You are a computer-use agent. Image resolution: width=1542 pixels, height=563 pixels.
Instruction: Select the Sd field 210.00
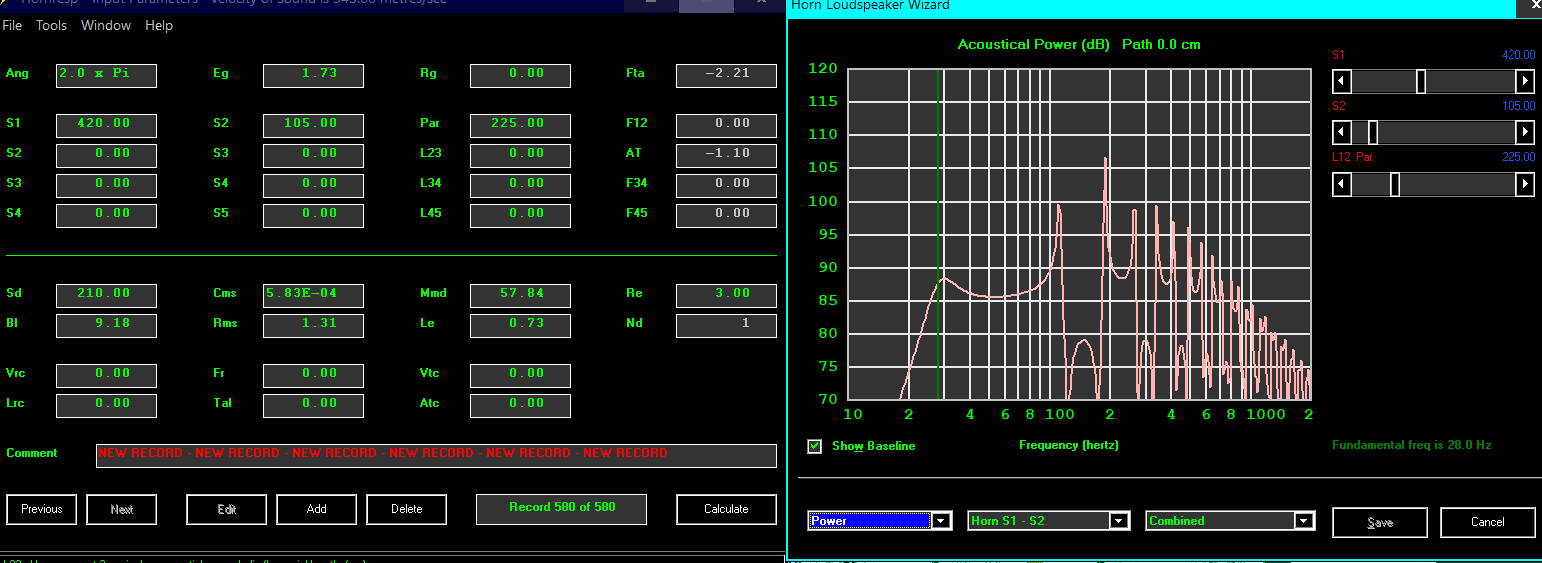(x=106, y=295)
